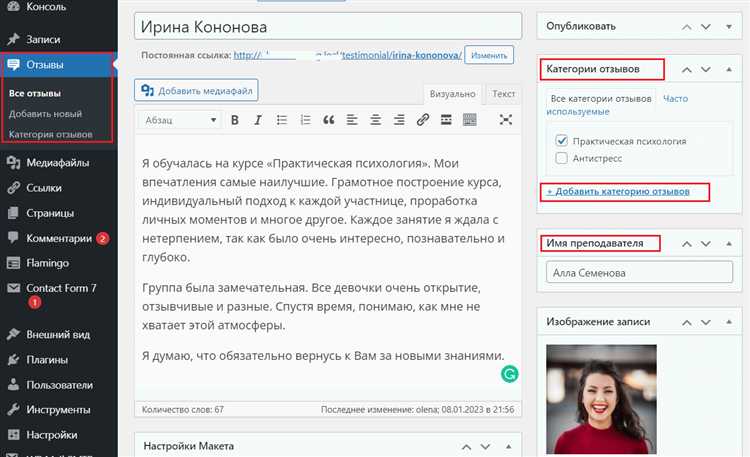Uncheck Практическая психология category
This screenshot has width=750, height=457.
click(562, 141)
